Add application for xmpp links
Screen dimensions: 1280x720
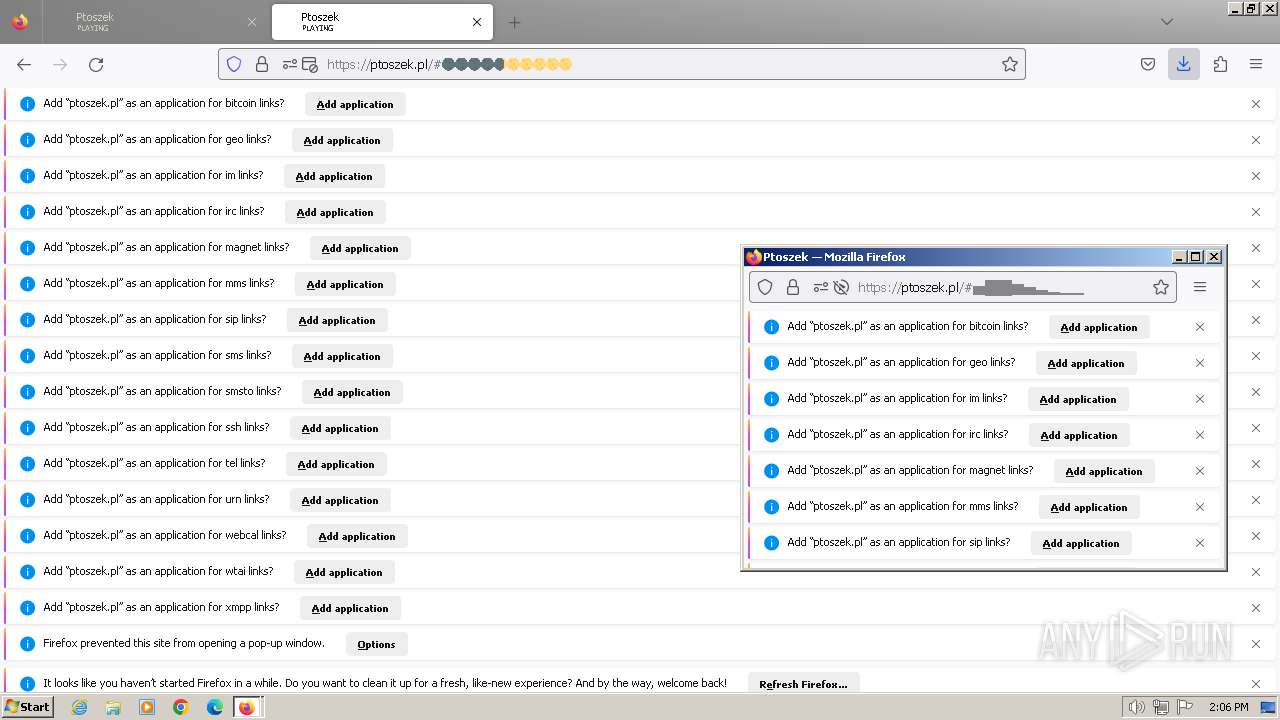(350, 608)
